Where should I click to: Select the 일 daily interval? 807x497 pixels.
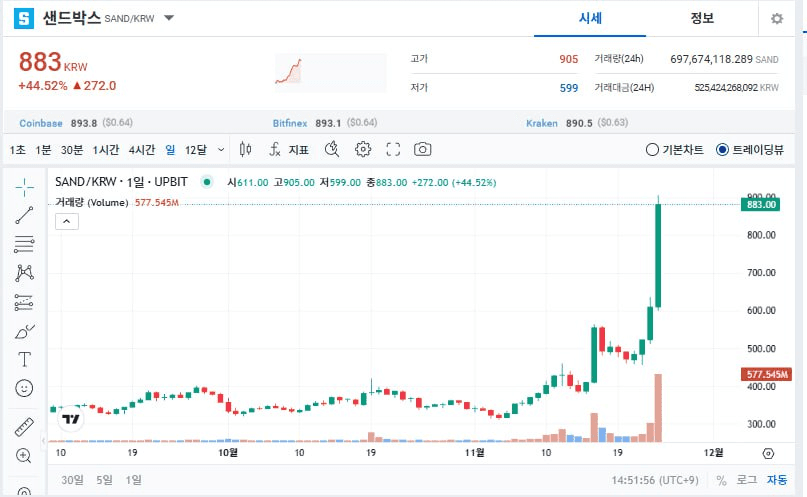170,150
